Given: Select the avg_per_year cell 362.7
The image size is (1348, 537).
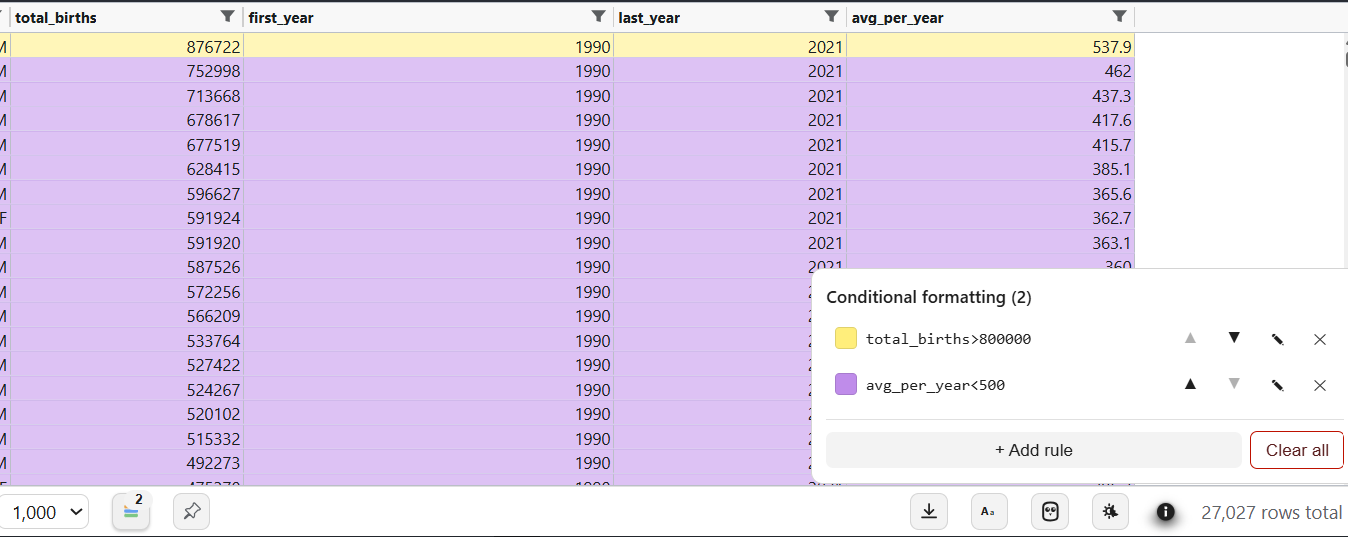Looking at the screenshot, I should 990,218.
